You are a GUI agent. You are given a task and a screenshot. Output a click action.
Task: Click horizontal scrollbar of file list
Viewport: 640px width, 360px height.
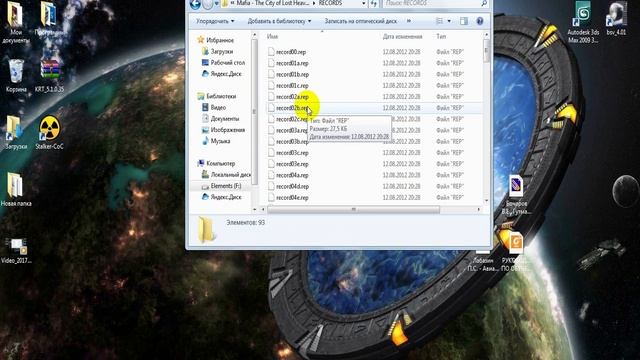point(353,209)
